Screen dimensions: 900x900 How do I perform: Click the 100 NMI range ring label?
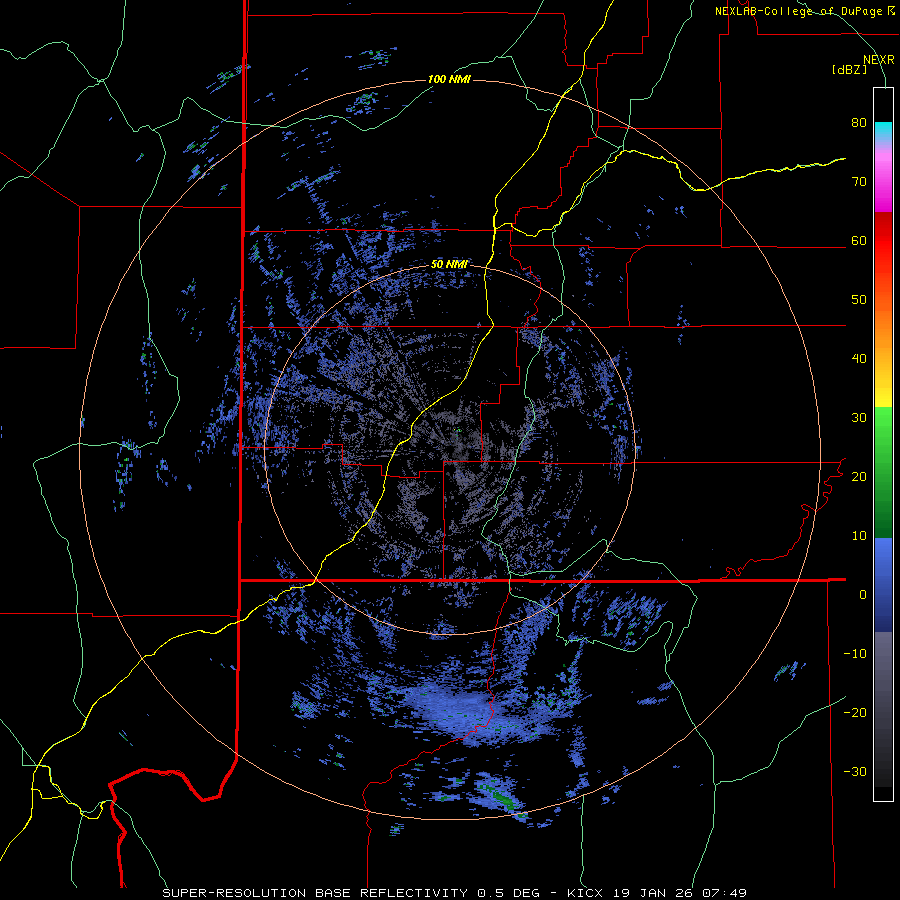[449, 79]
